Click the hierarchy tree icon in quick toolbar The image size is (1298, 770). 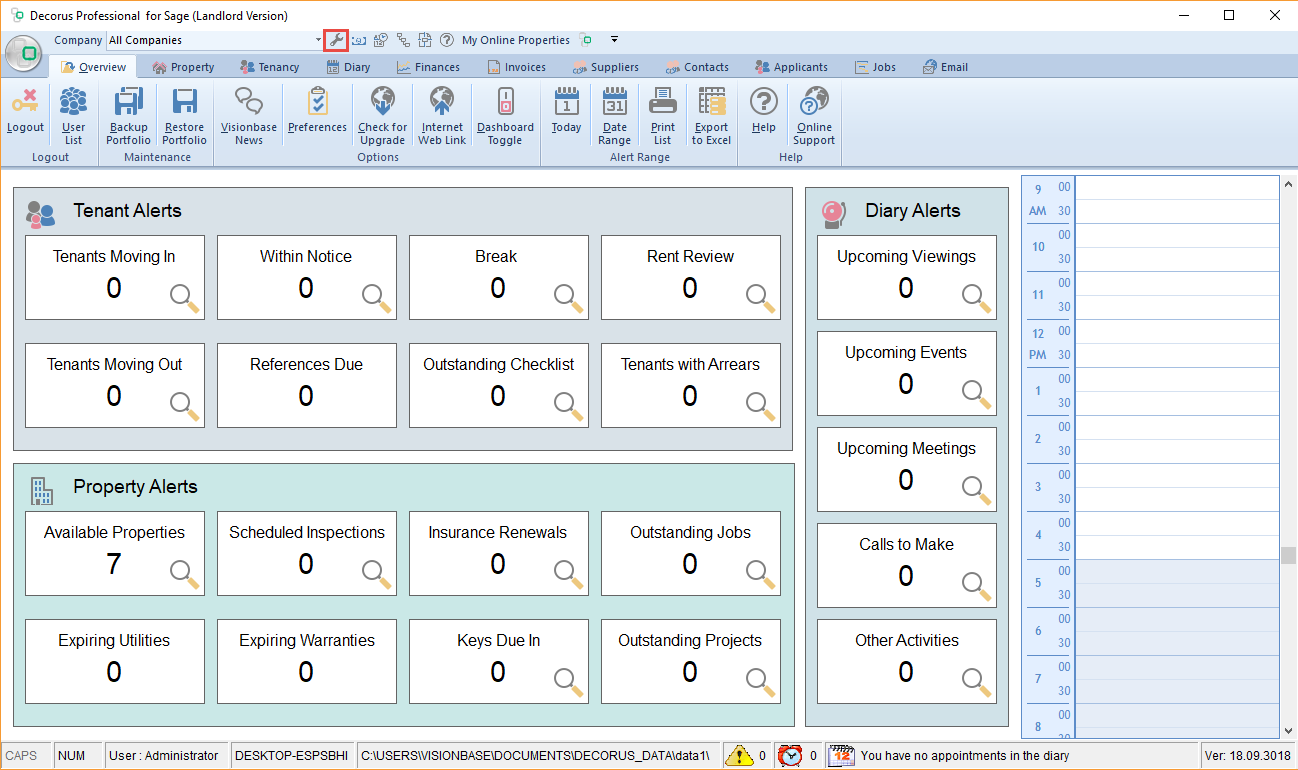[x=403, y=40]
